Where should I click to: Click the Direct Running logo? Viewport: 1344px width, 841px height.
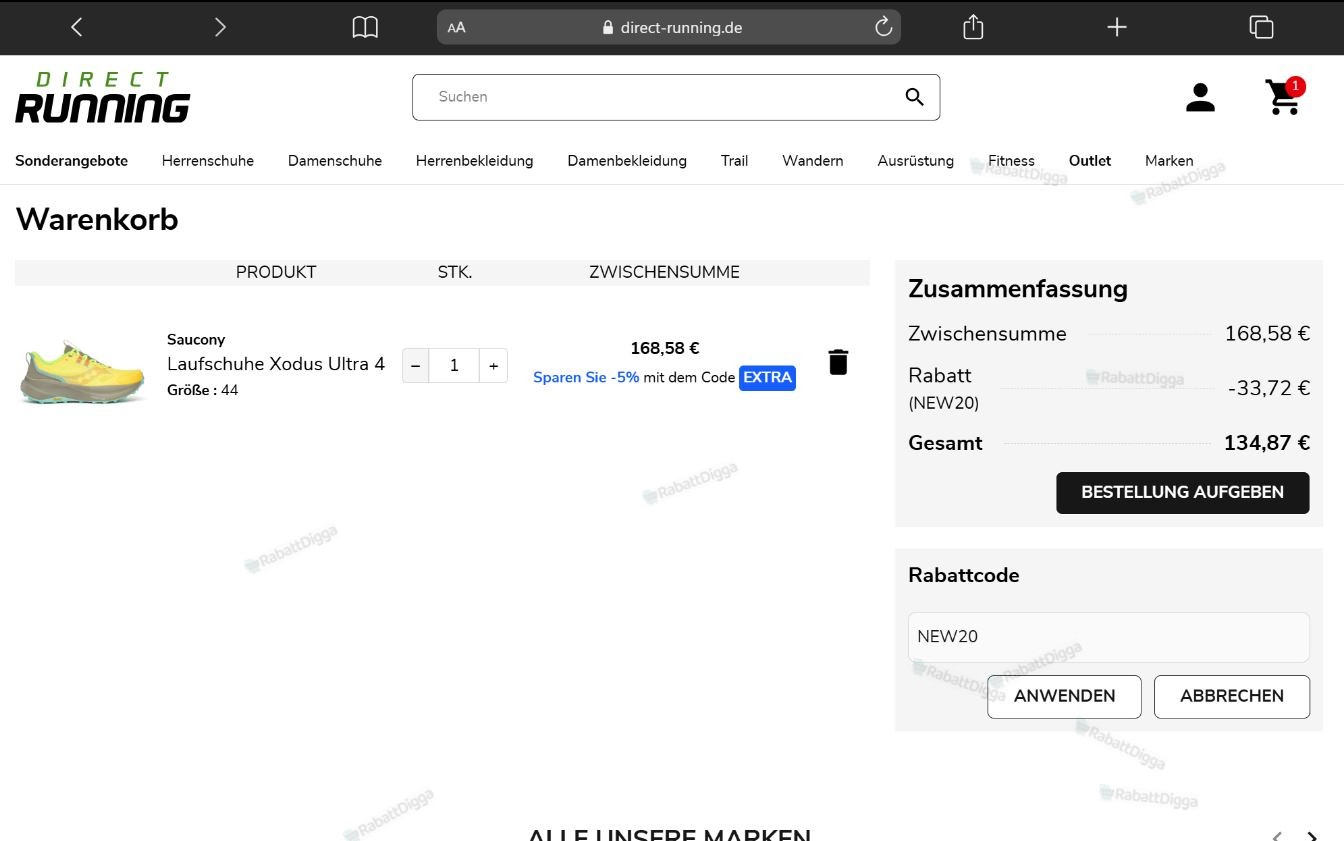(102, 97)
